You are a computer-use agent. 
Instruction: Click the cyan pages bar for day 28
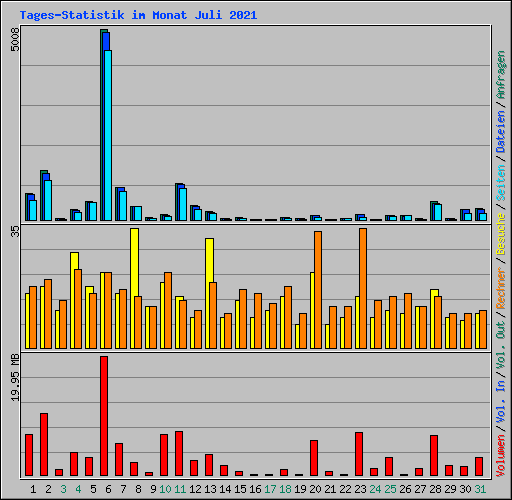(438, 212)
